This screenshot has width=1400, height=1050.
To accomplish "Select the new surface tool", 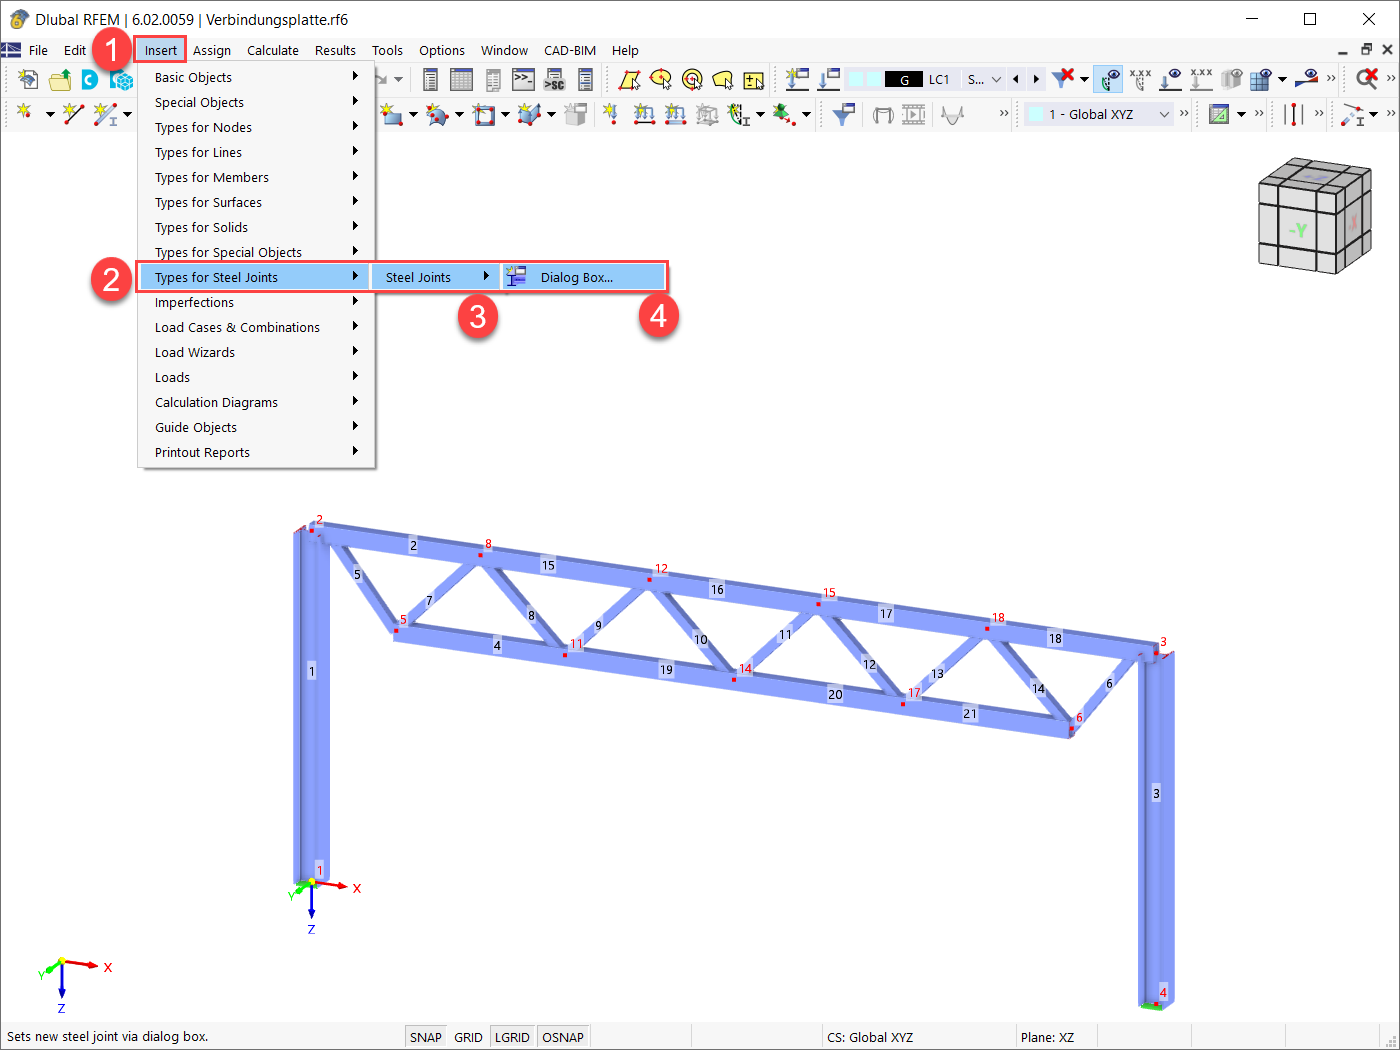I will click(390, 114).
